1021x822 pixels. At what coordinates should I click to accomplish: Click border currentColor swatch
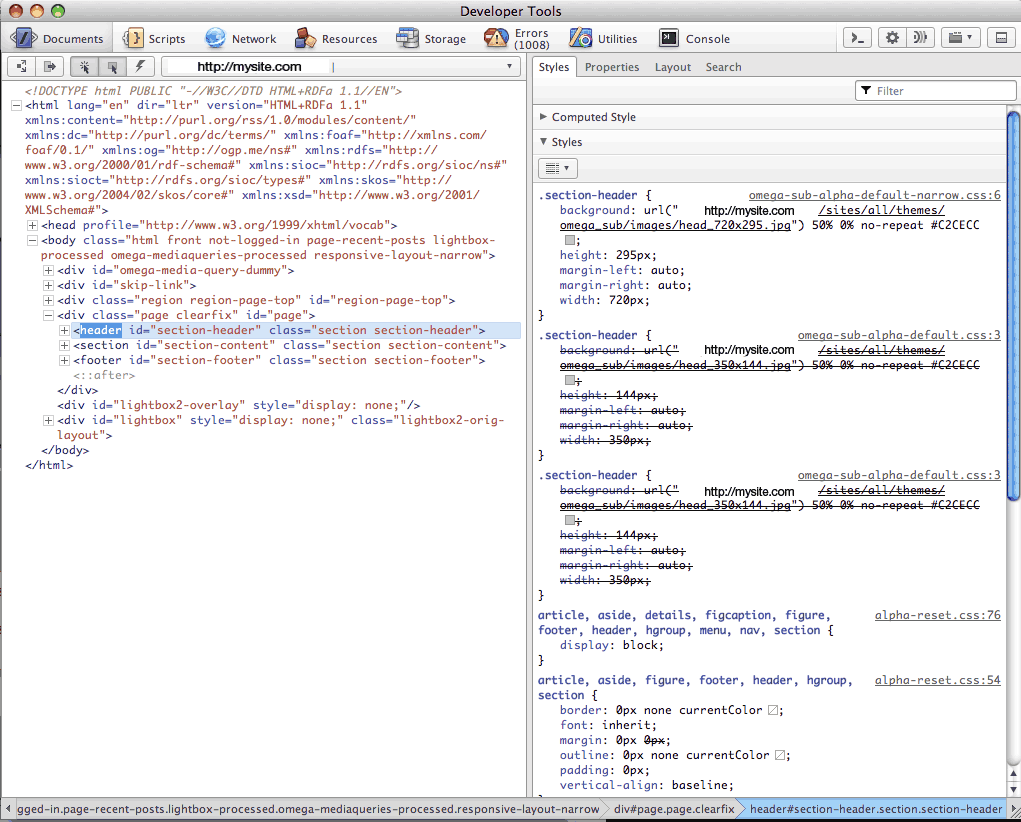tap(772, 711)
